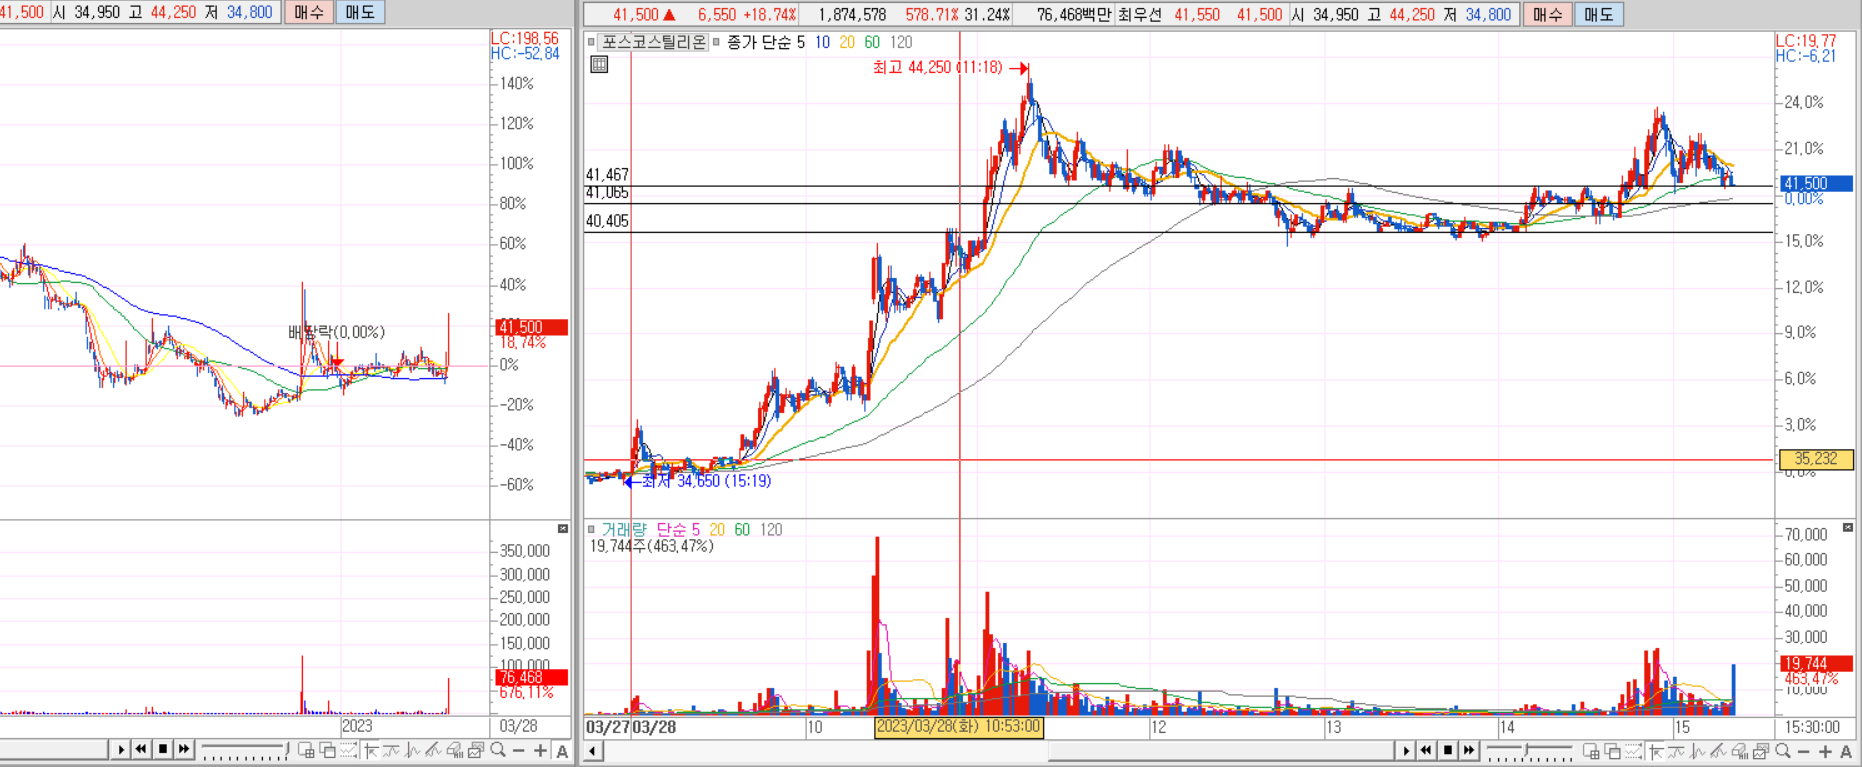Click the right scroll arrow of the right chart scrollbar
This screenshot has height=767, width=1862.
1406,750
